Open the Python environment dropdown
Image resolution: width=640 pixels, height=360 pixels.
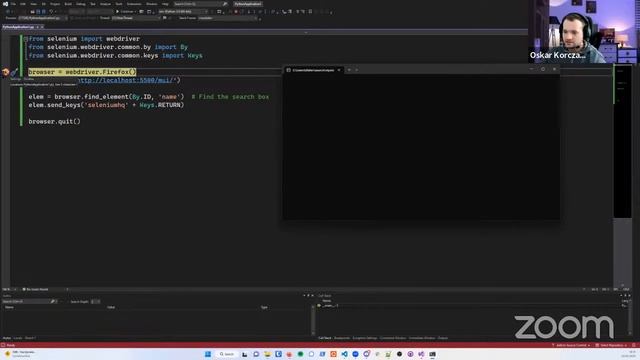click(183, 11)
